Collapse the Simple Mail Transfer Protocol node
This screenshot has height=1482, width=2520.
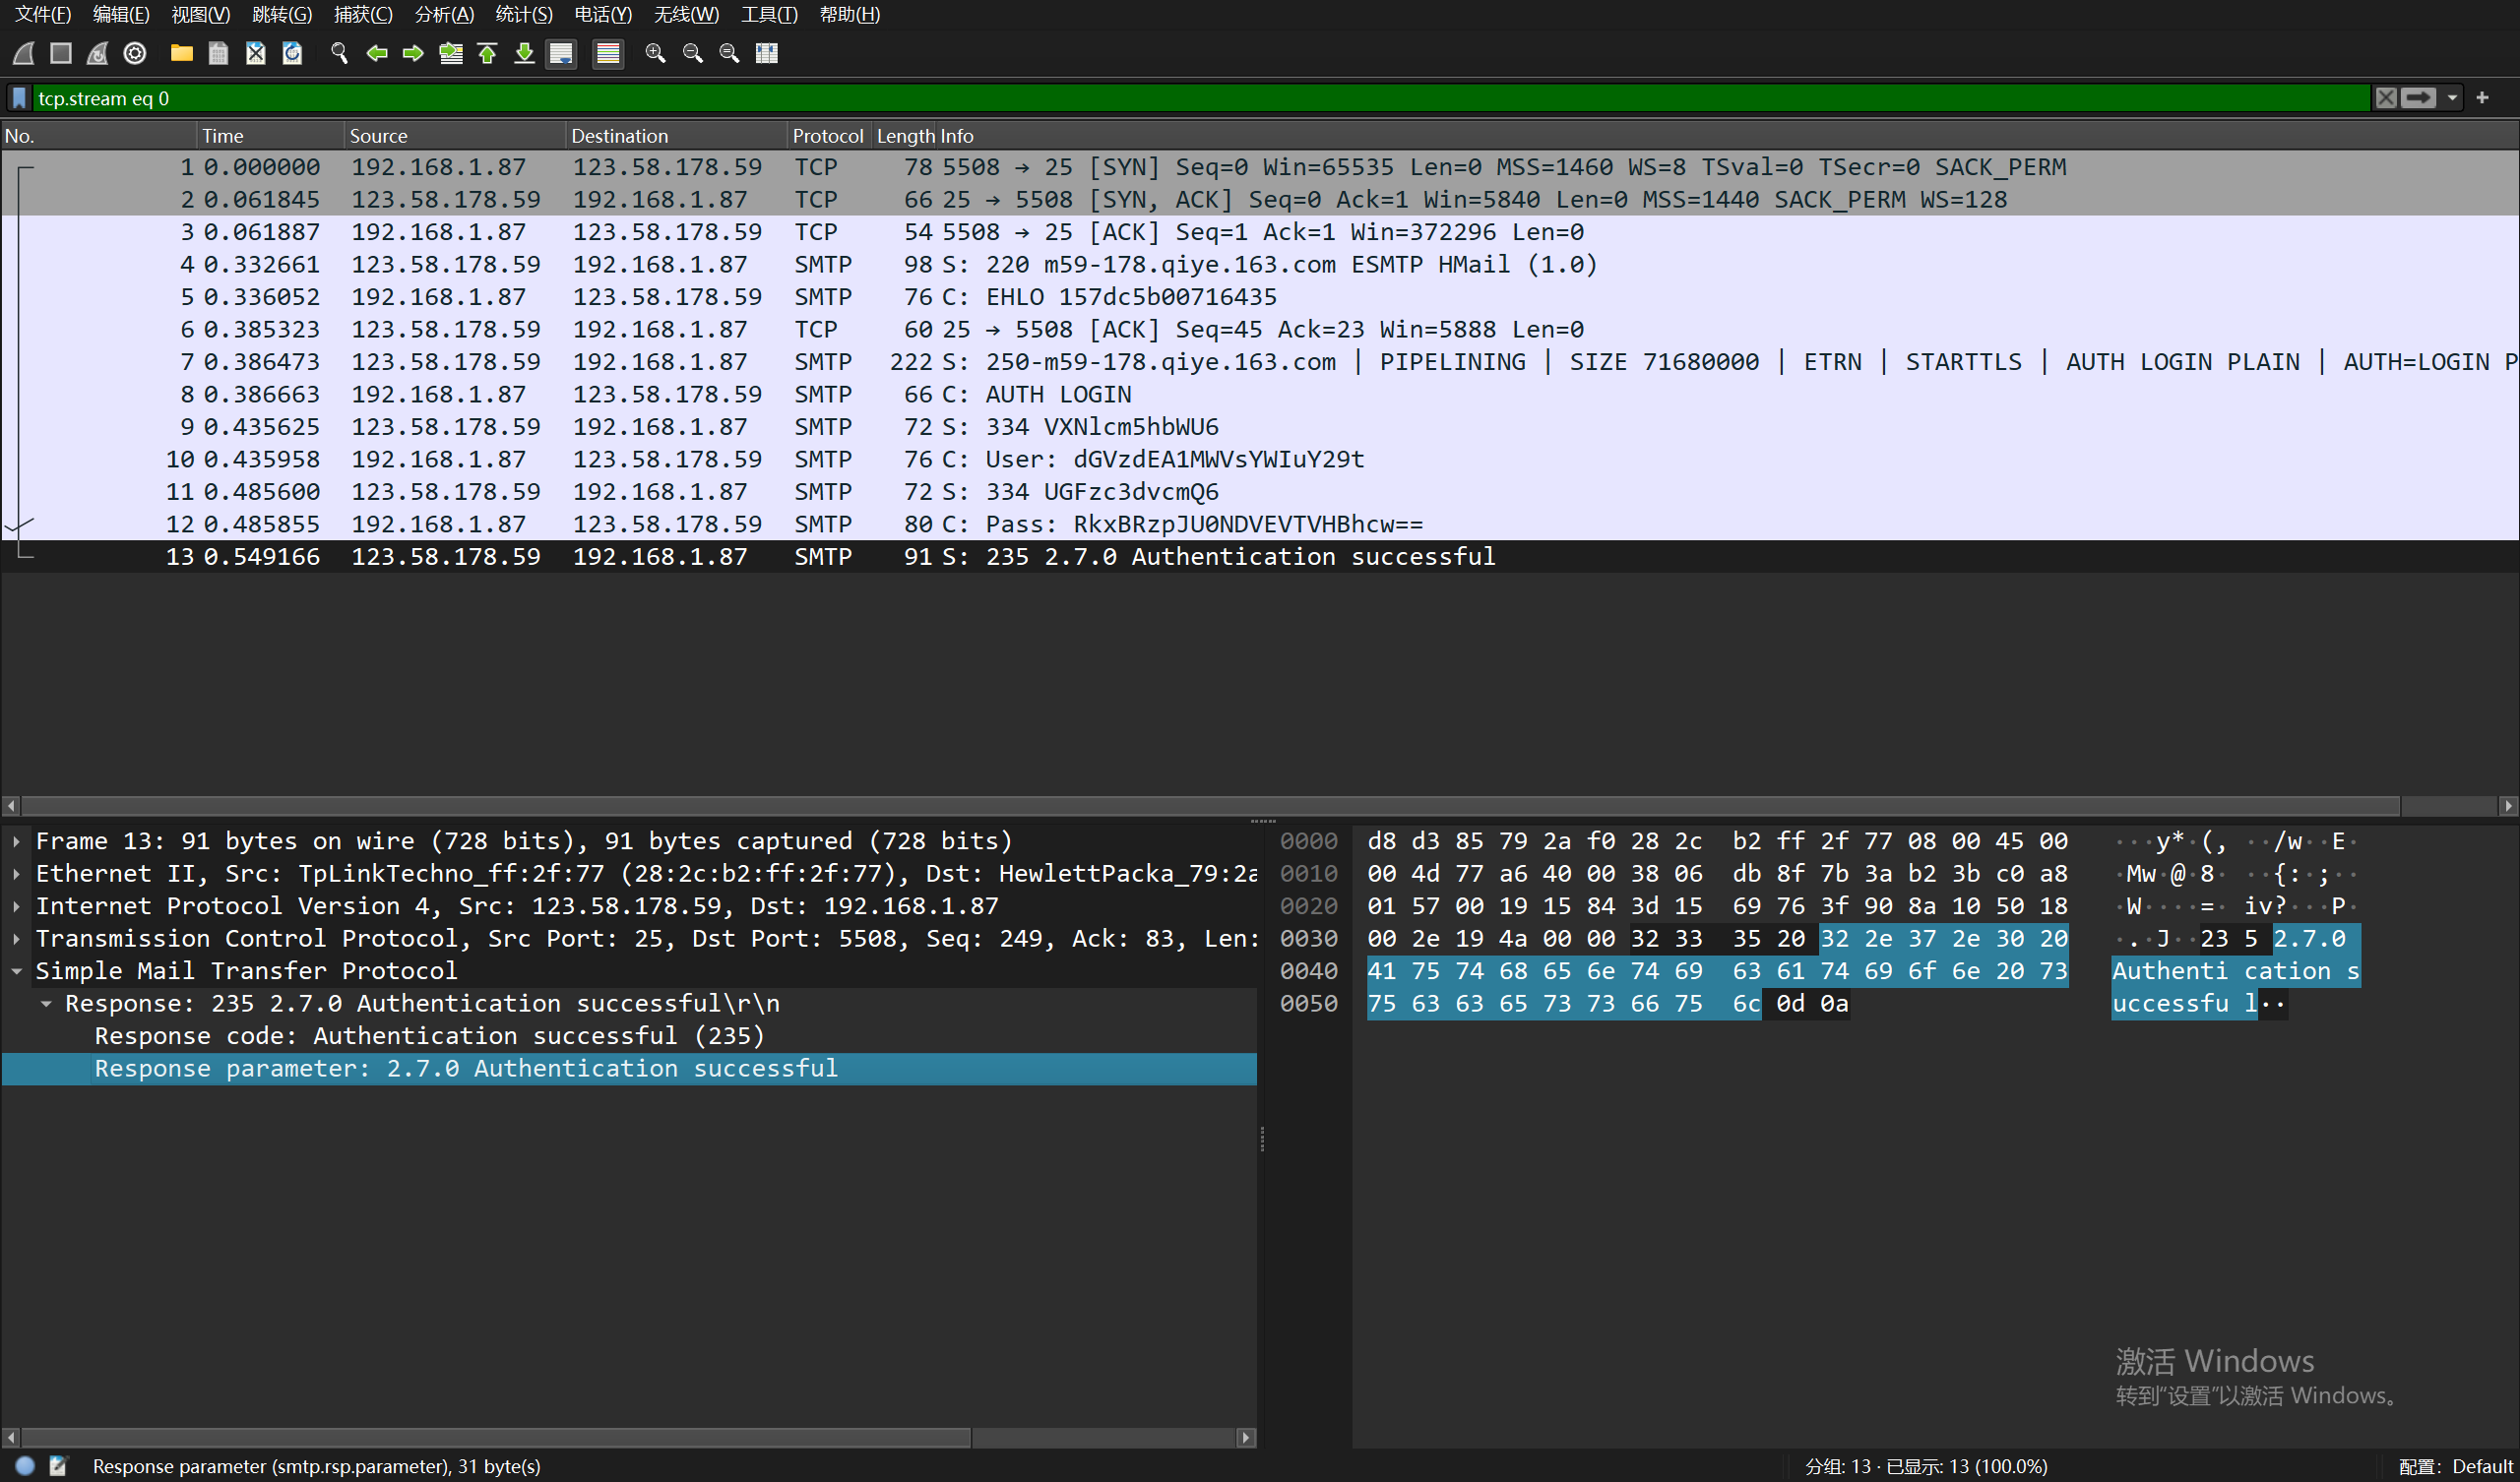click(x=17, y=971)
